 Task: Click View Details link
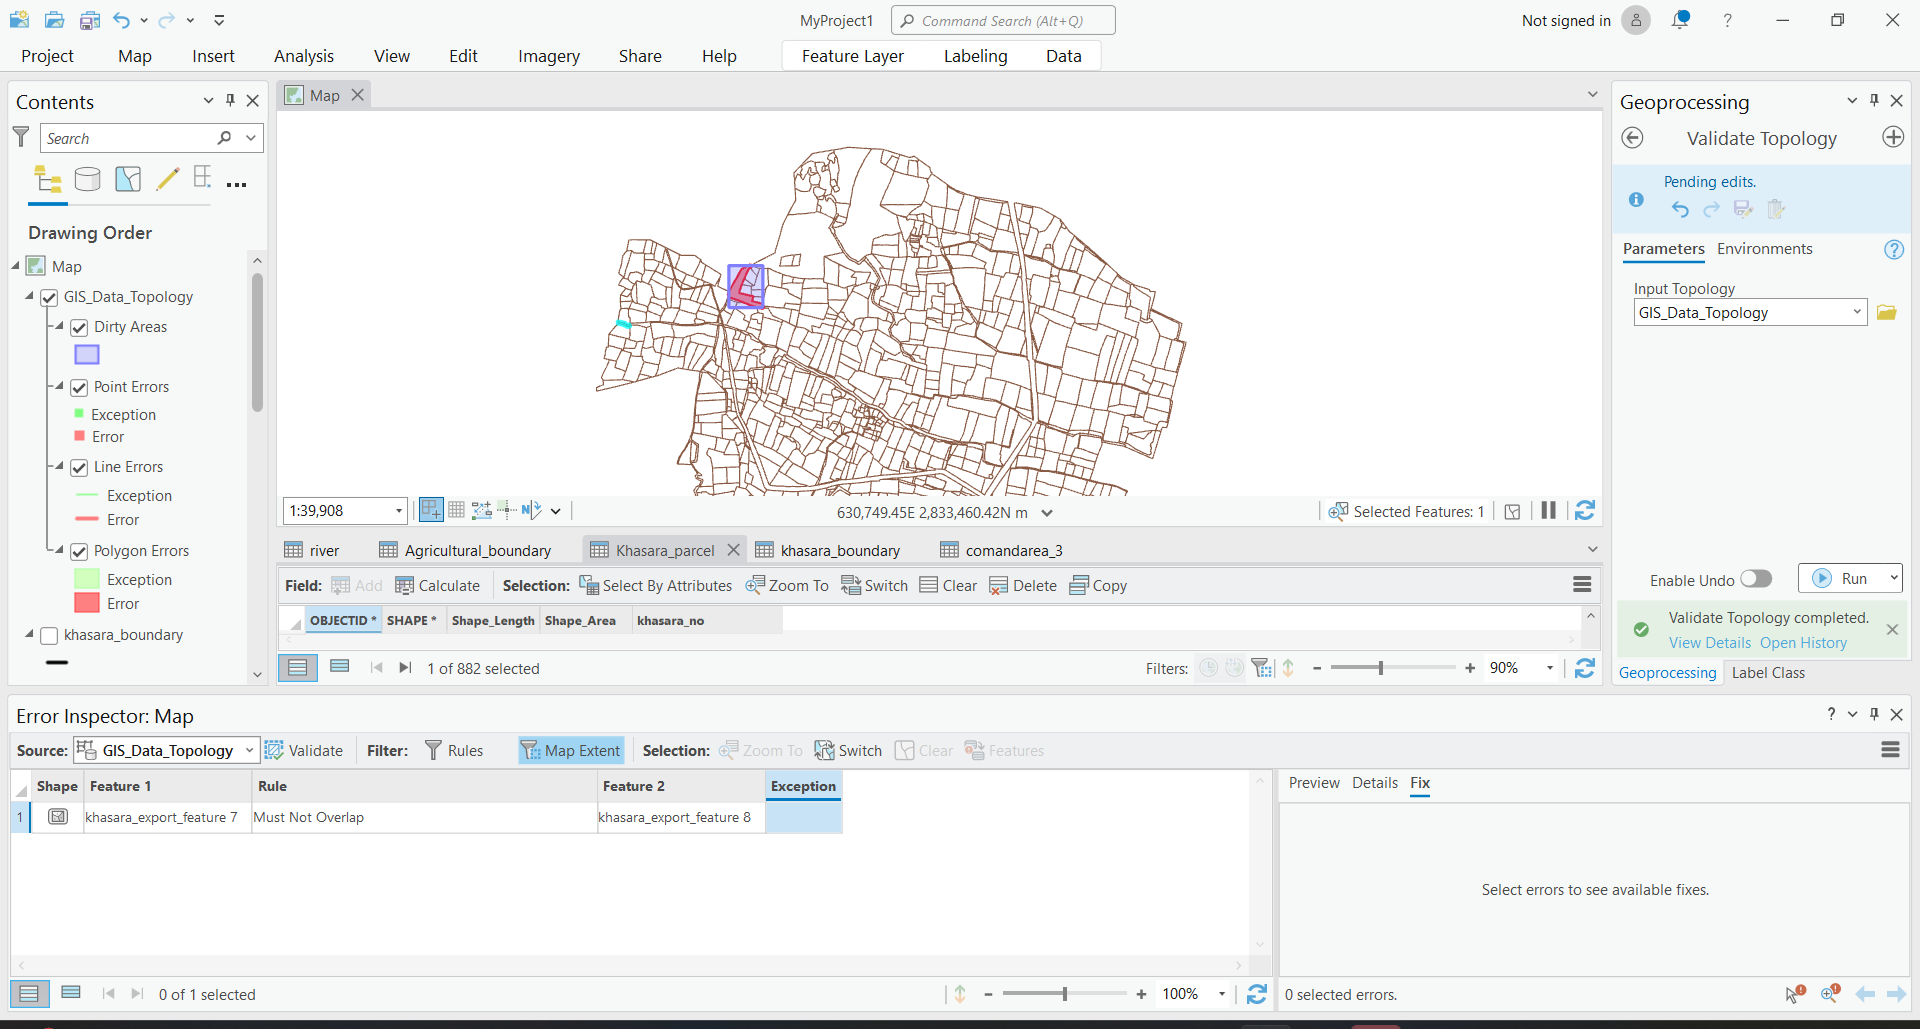tap(1709, 643)
